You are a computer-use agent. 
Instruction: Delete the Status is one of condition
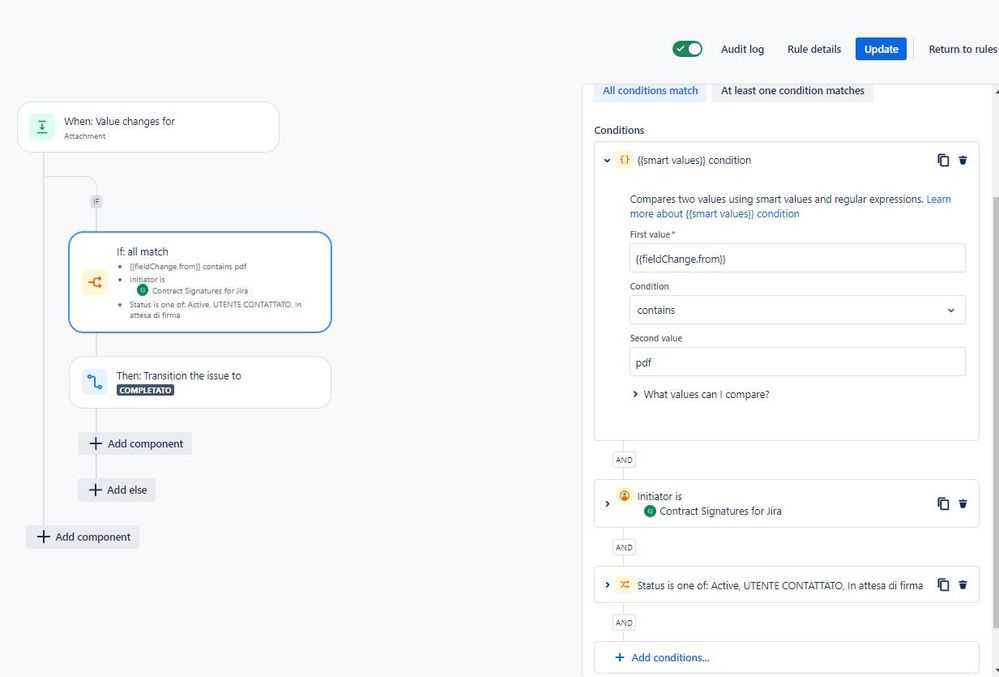tap(963, 585)
